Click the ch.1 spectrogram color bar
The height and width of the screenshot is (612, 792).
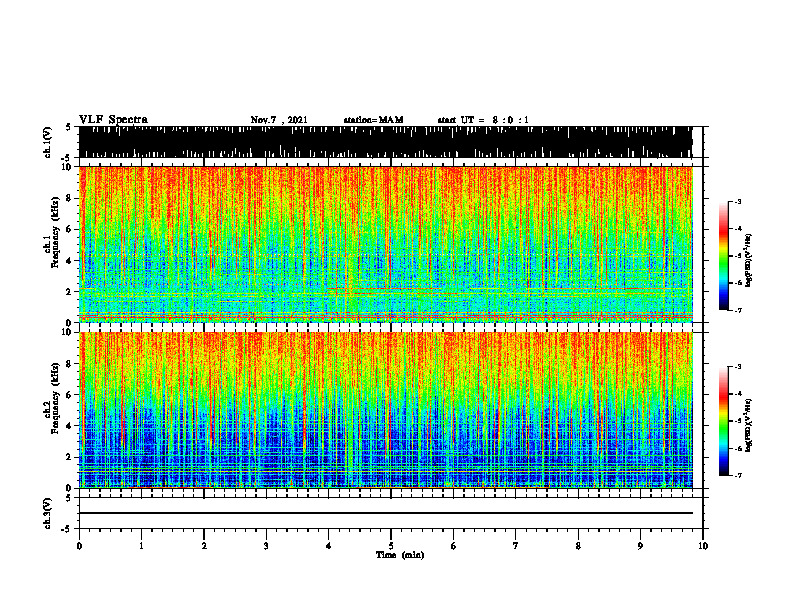723,256
